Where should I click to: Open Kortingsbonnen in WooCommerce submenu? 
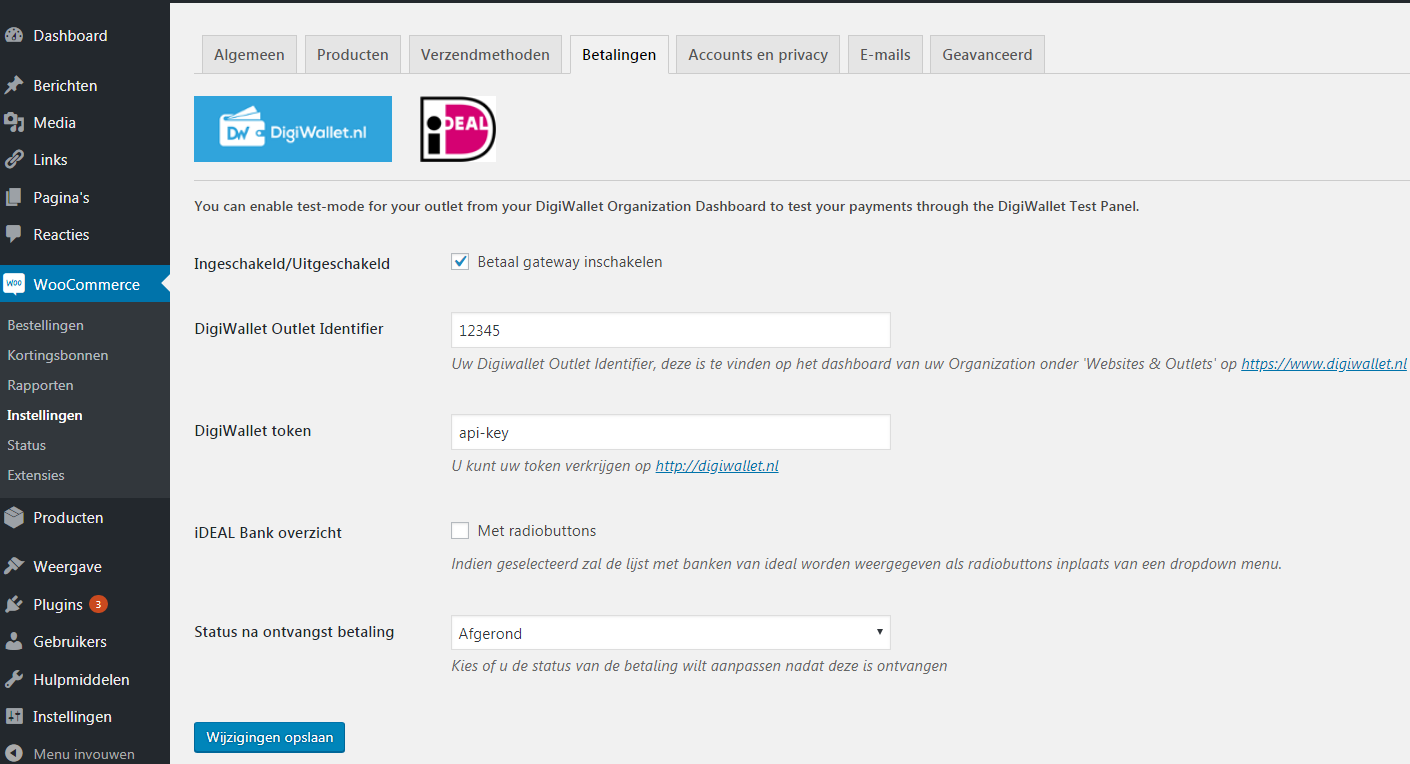click(x=58, y=355)
